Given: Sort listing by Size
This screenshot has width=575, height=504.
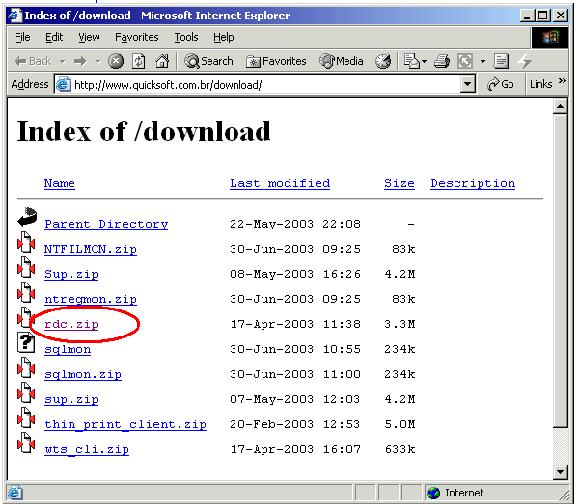Looking at the screenshot, I should click(399, 183).
